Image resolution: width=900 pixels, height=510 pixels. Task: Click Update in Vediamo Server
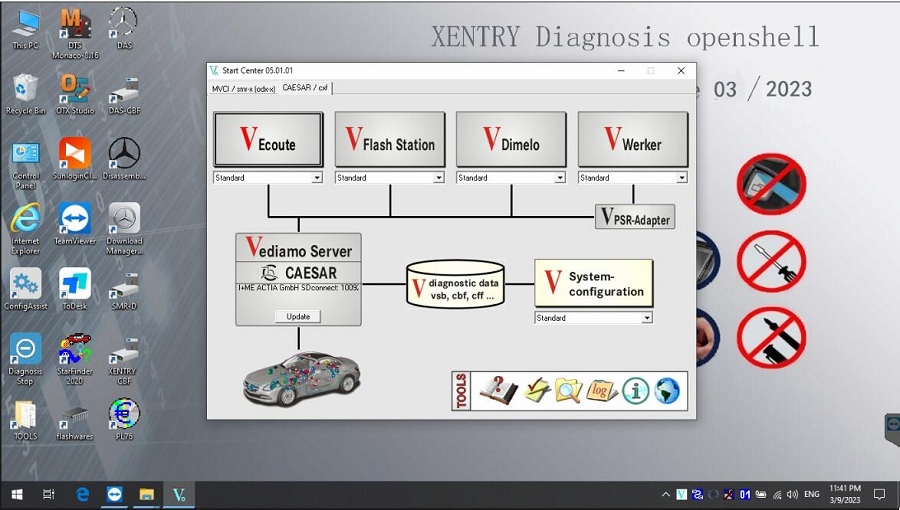click(x=298, y=317)
